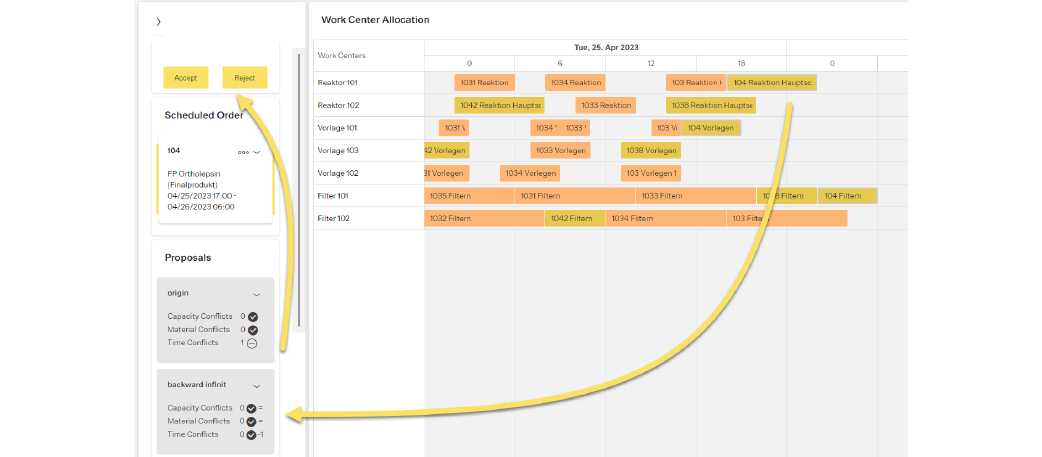Click origin Material Conflicts check icon

[x=253, y=330]
